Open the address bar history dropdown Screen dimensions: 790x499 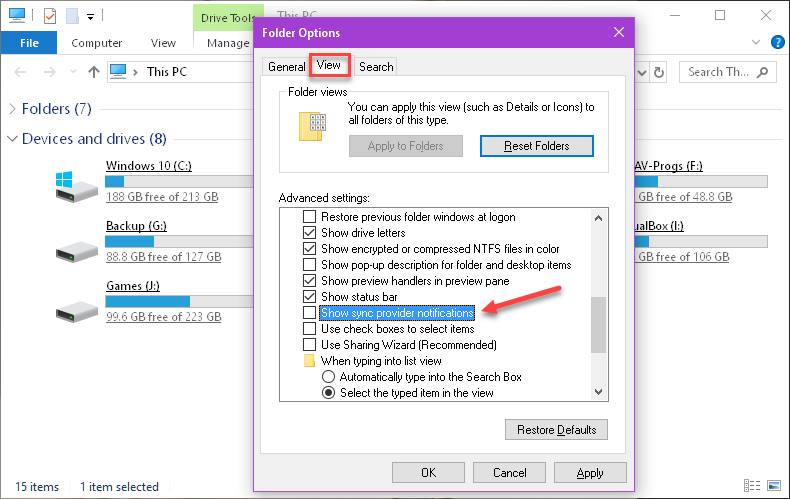click(x=641, y=73)
